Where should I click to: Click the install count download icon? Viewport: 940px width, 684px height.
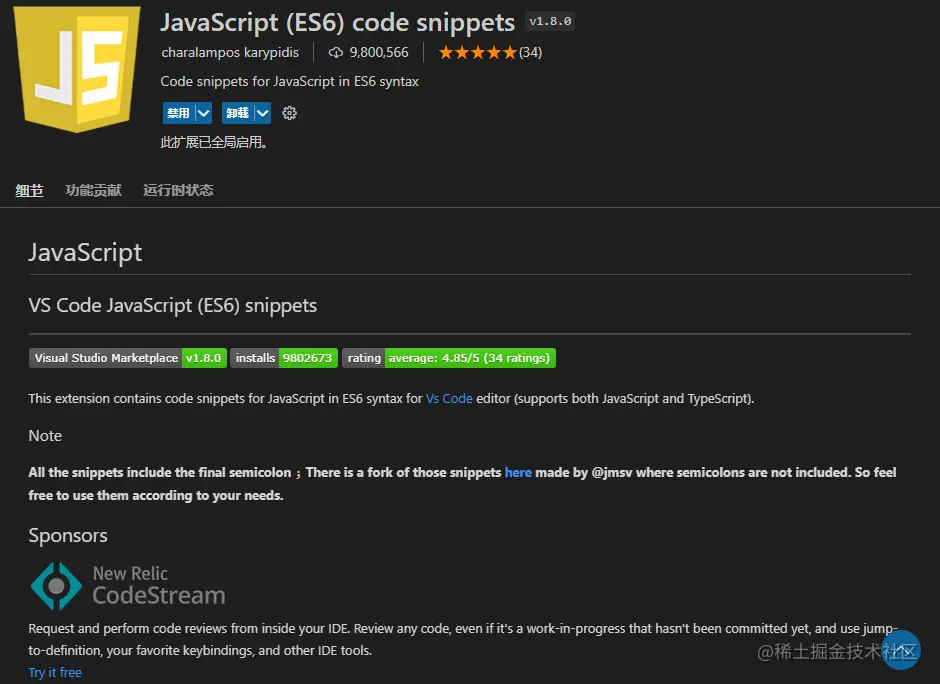(335, 53)
